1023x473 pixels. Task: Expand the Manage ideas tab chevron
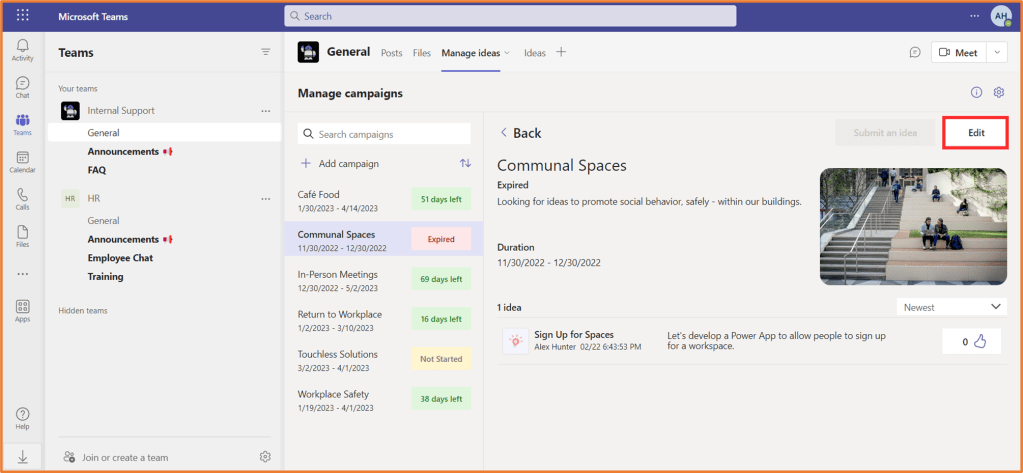(x=507, y=53)
